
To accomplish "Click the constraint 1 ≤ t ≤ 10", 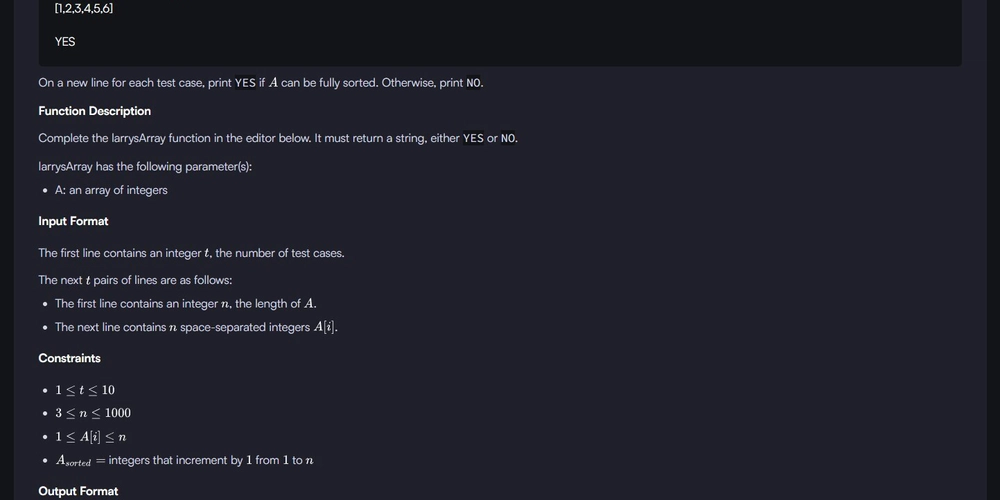I will pos(85,390).
